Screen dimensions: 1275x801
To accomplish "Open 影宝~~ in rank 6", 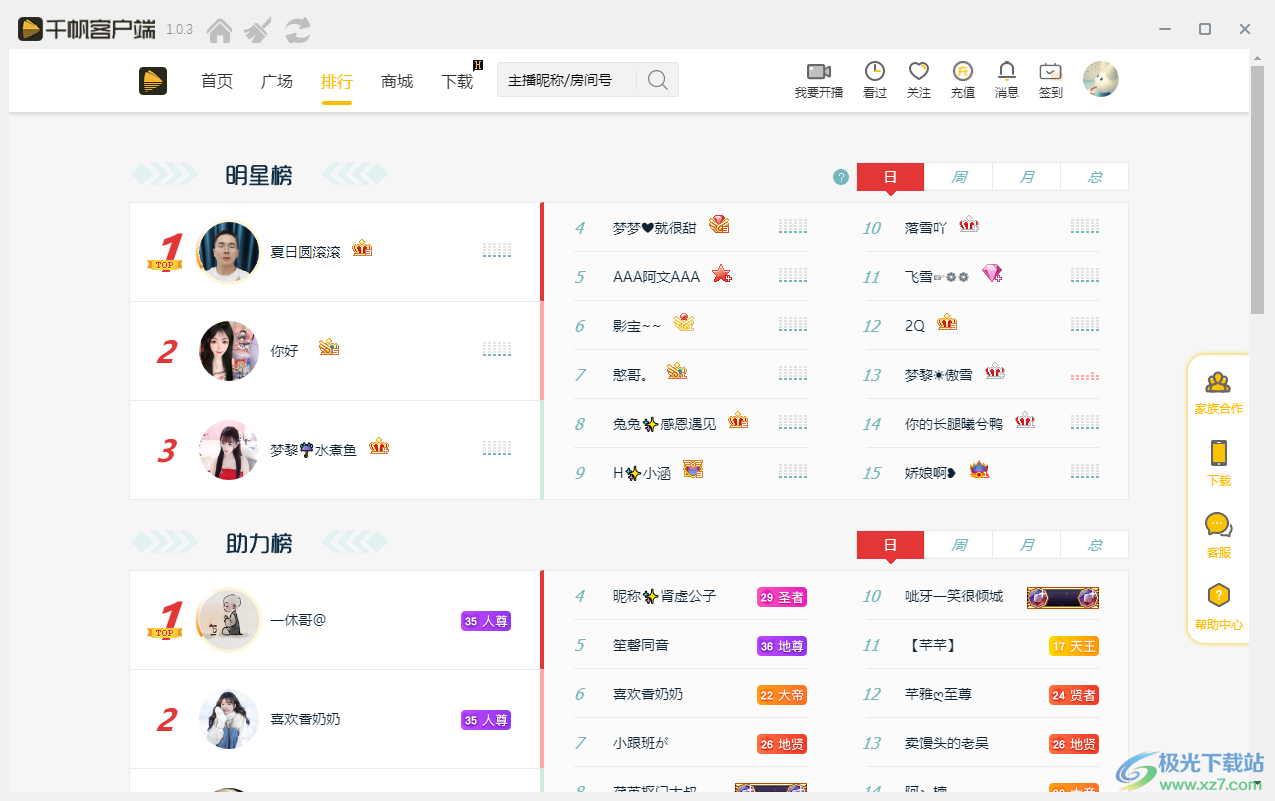I will pos(637,326).
